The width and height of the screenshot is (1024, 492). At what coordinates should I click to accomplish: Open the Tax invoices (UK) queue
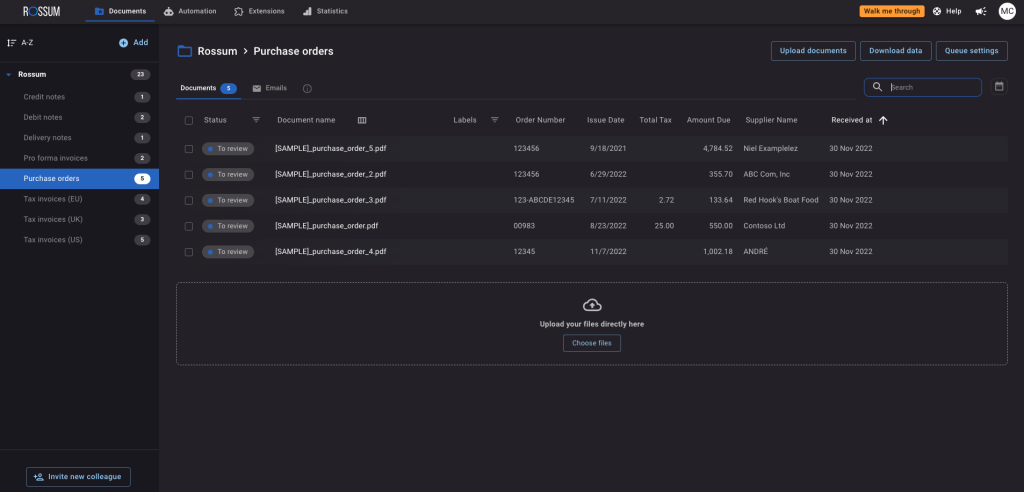pos(79,219)
